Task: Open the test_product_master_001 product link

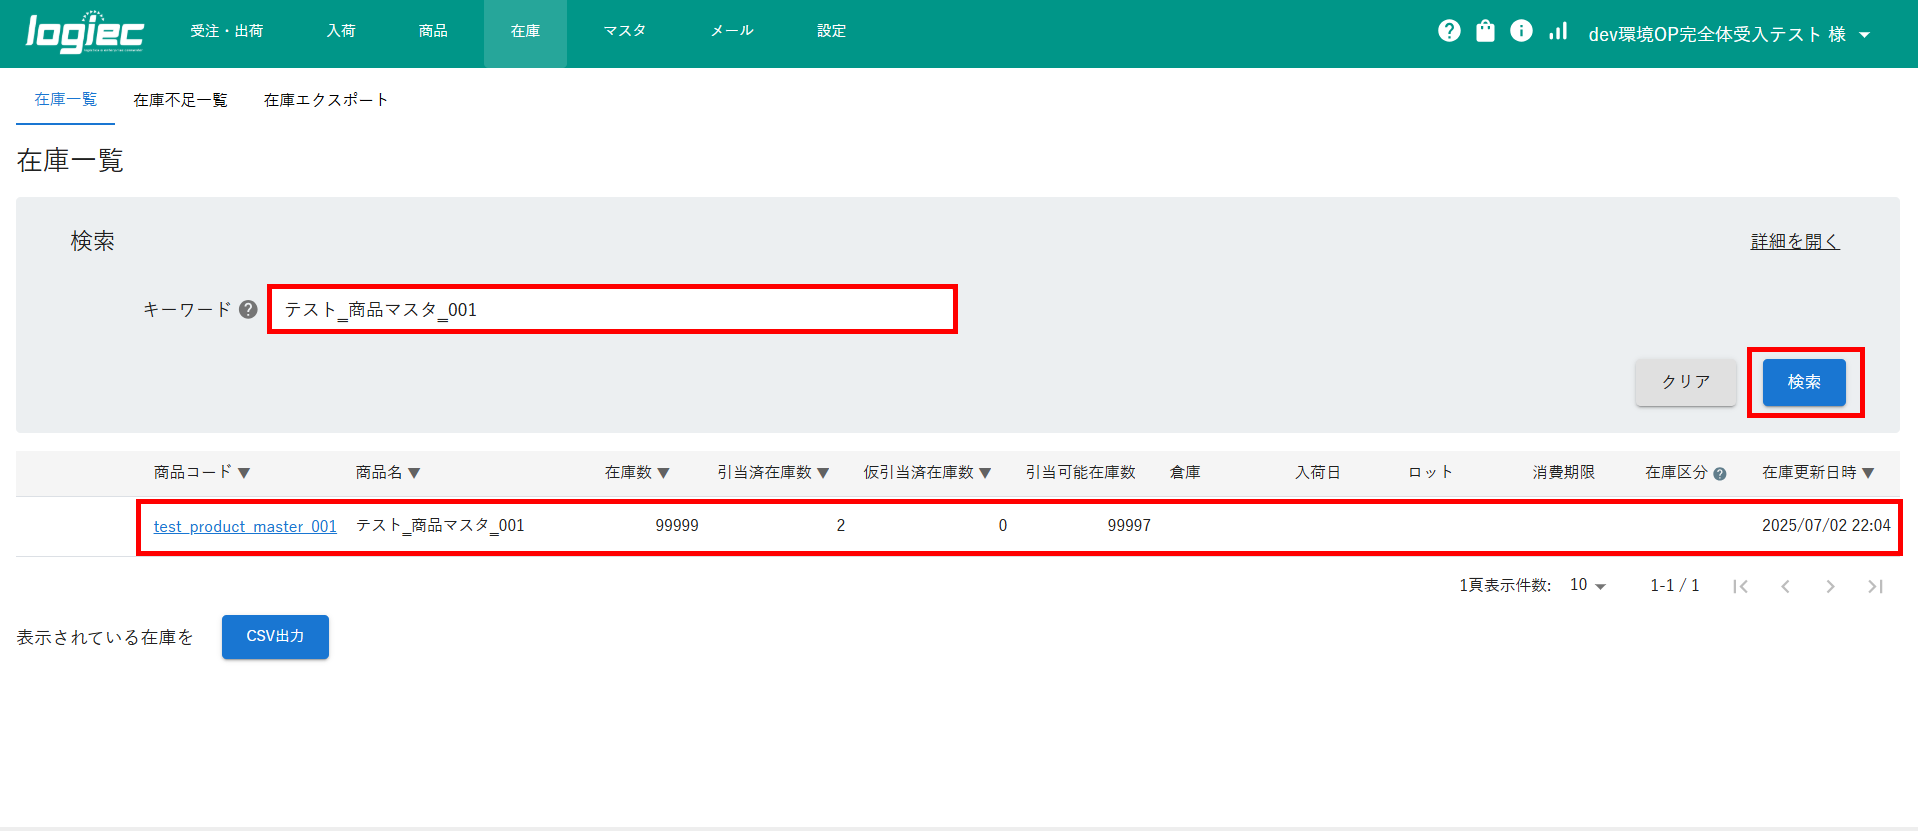Action: pos(245,526)
